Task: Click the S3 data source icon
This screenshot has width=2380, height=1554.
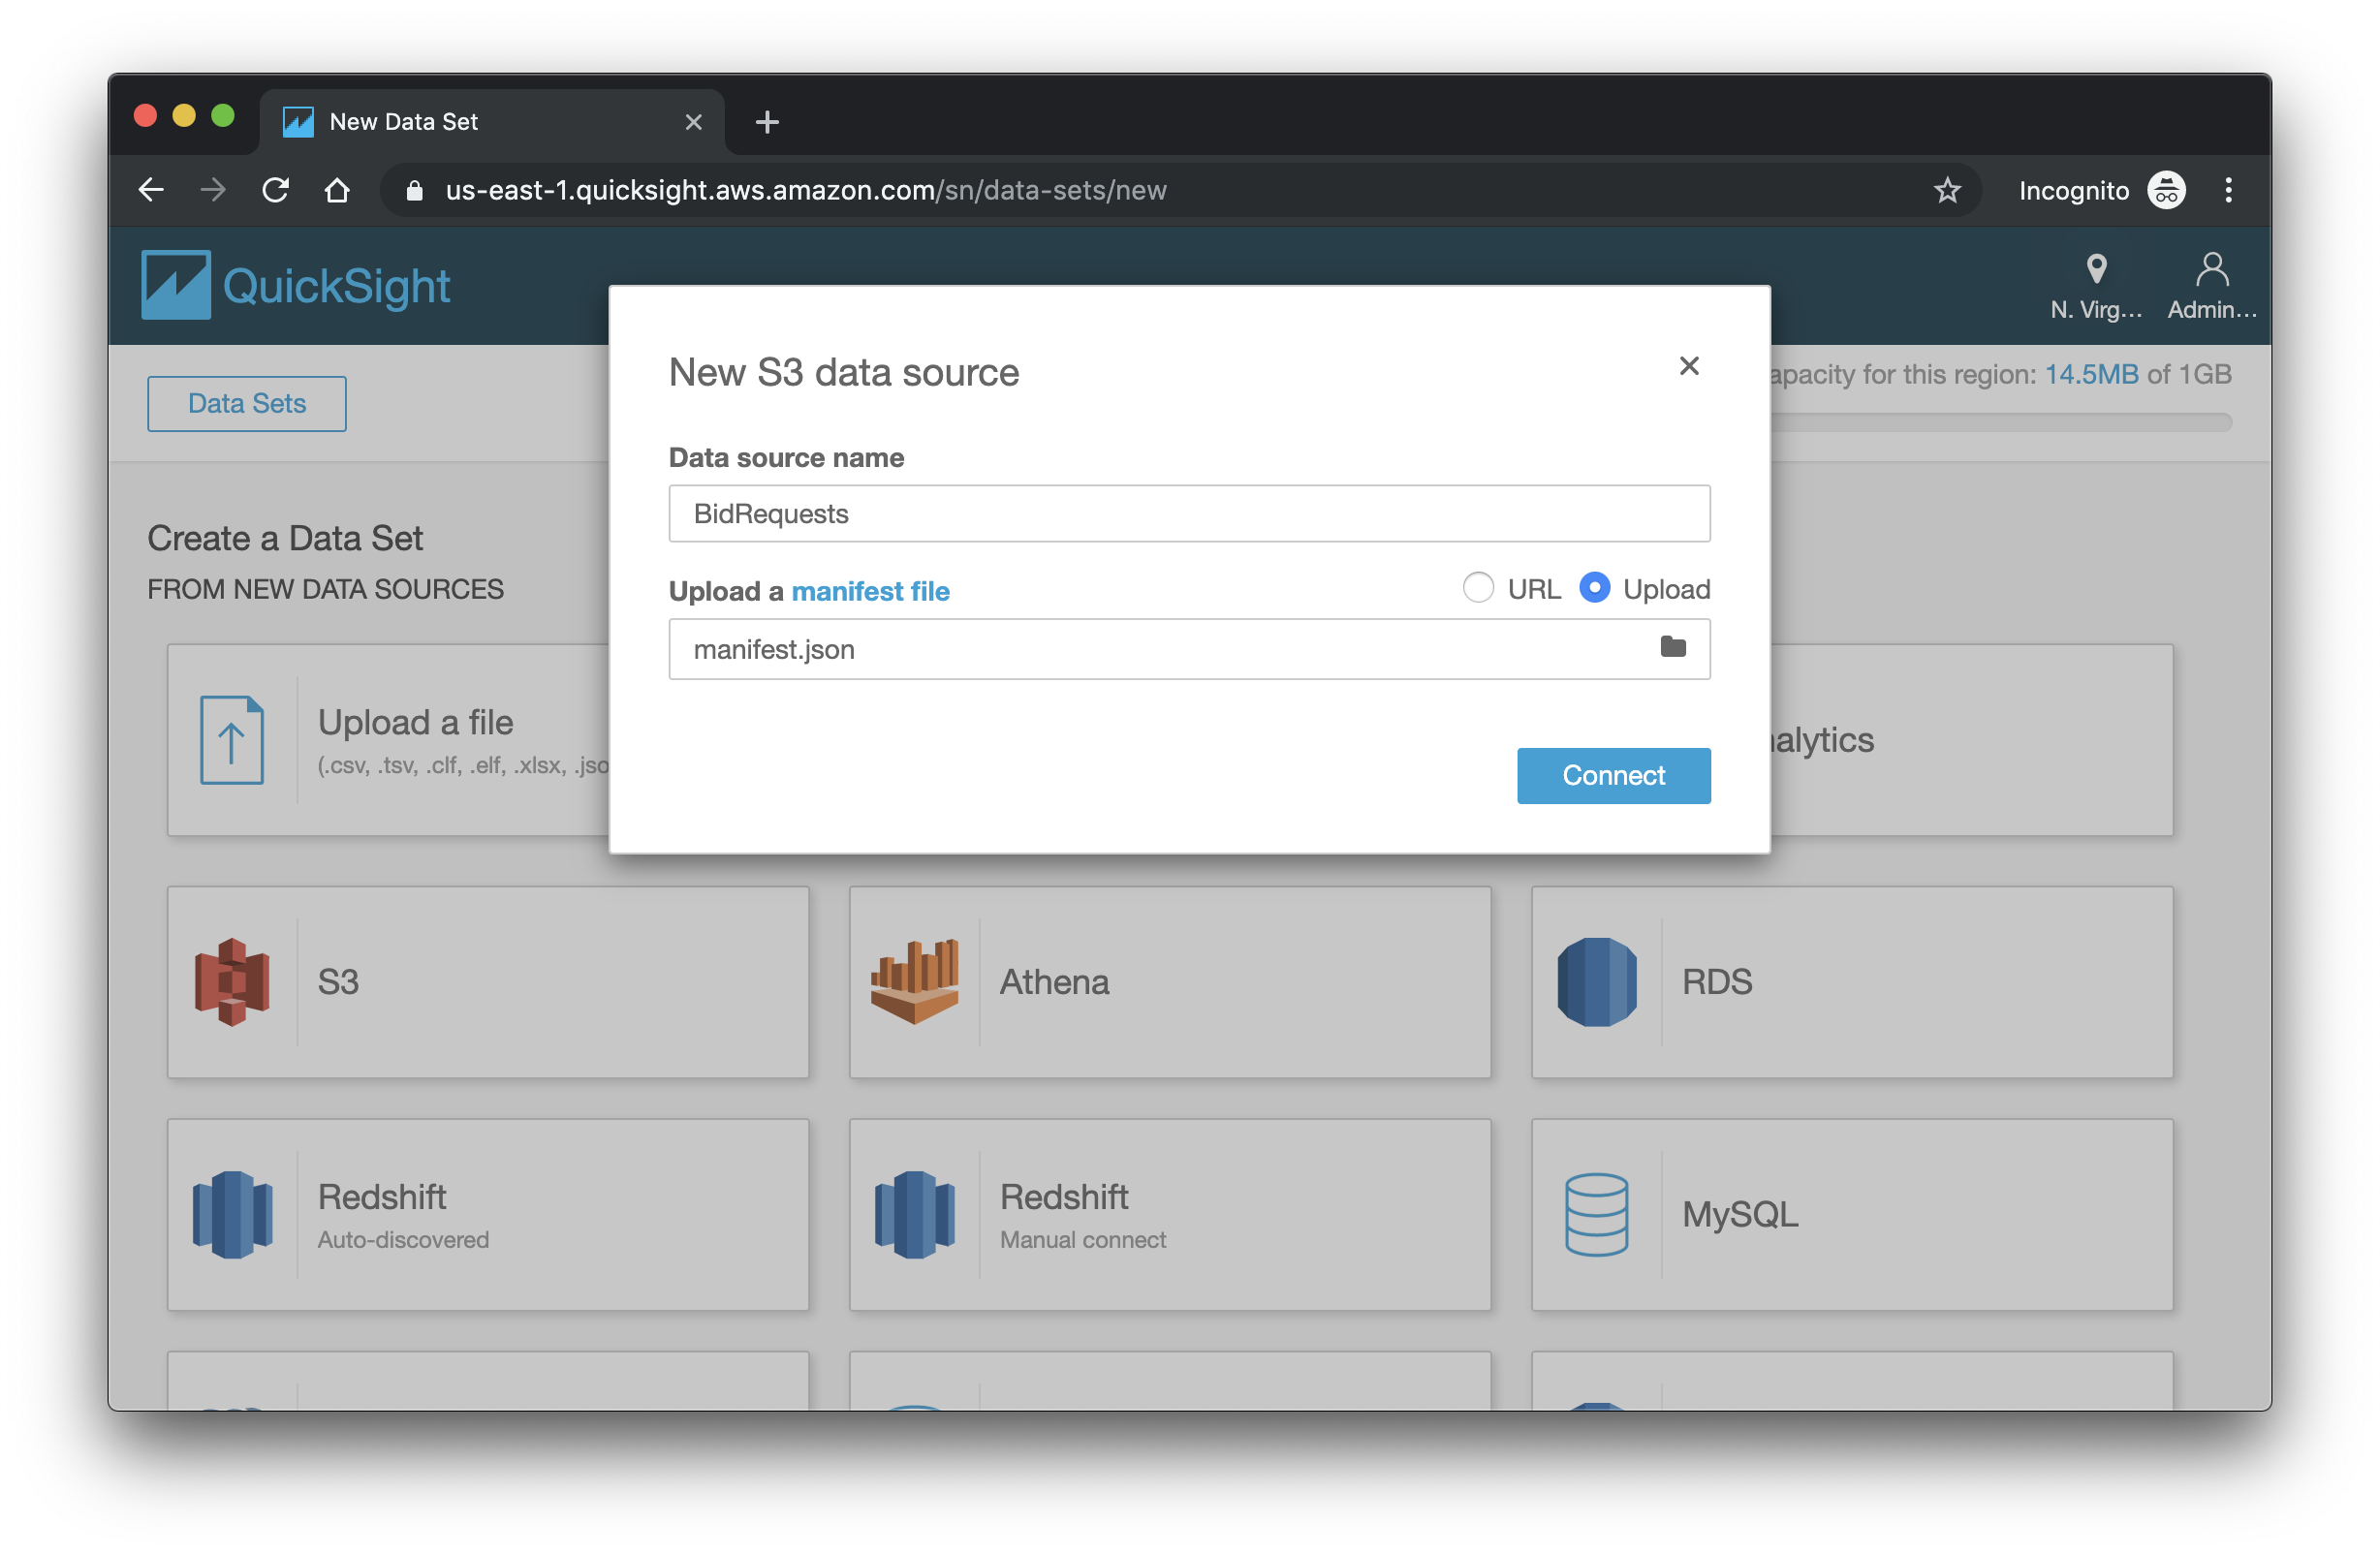Action: [232, 981]
